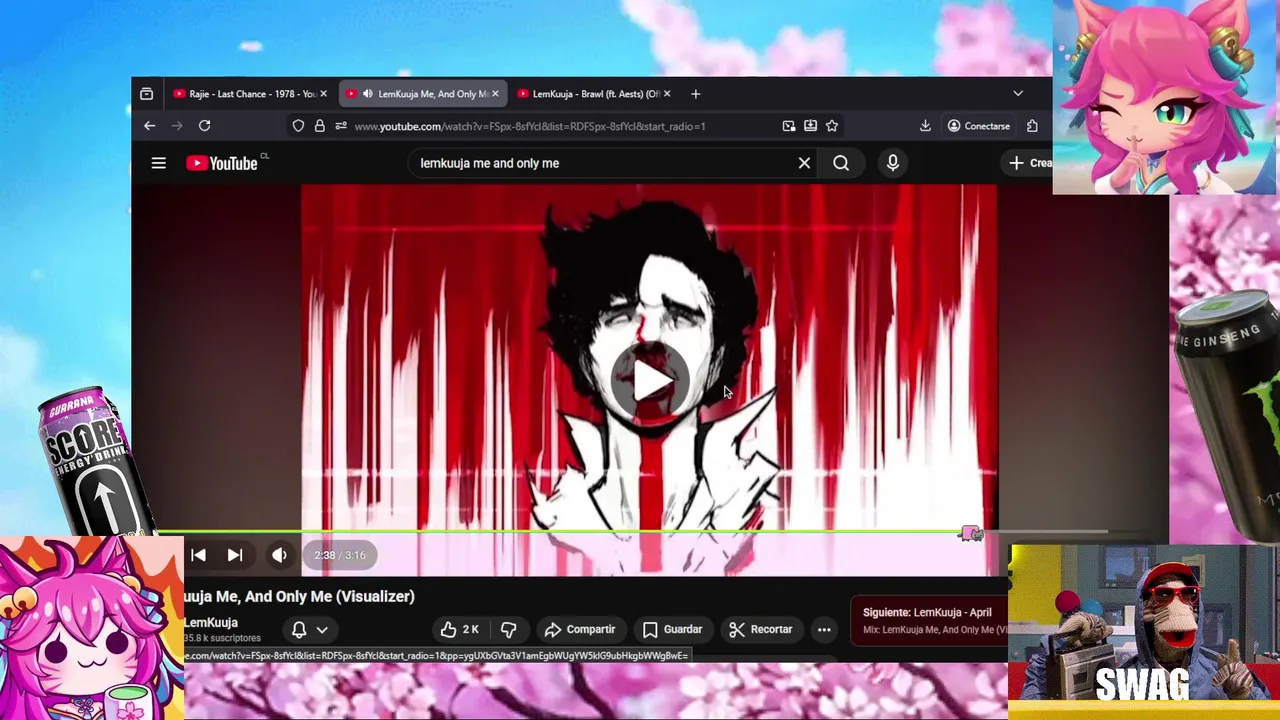Click the Compartir share button
This screenshot has width=1280, height=720.
pyautogui.click(x=580, y=629)
